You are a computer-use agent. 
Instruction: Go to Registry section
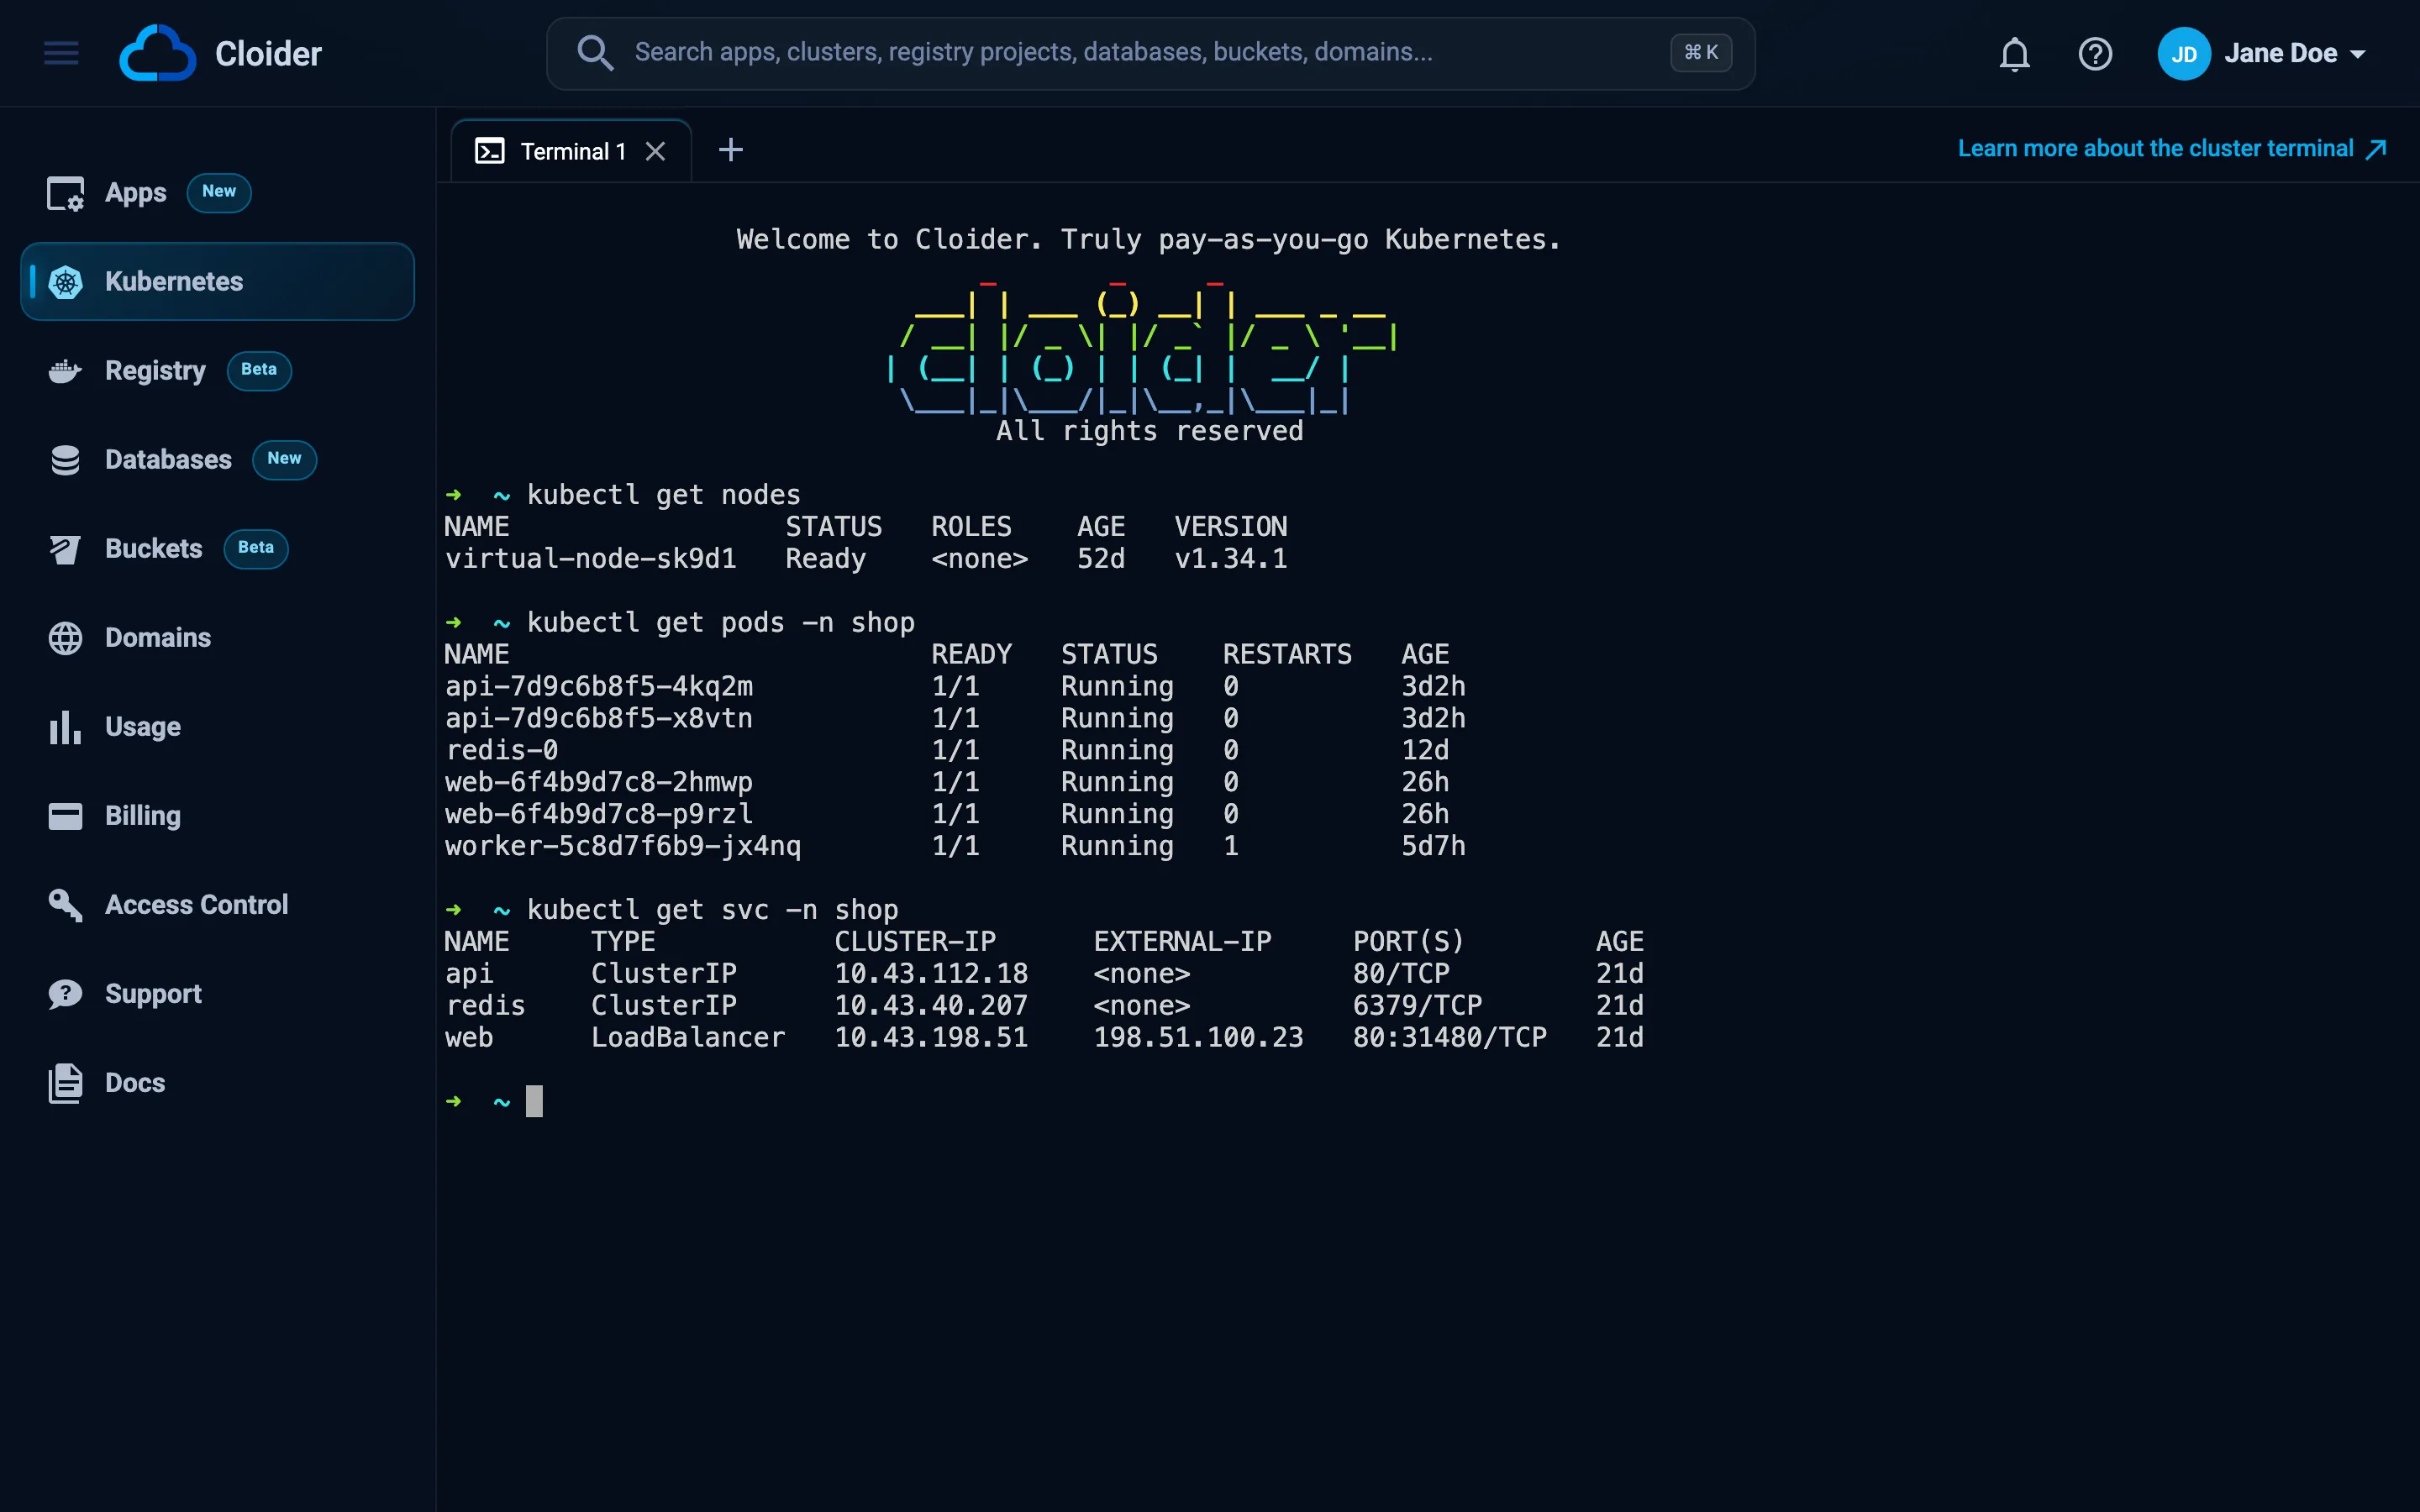click(155, 371)
